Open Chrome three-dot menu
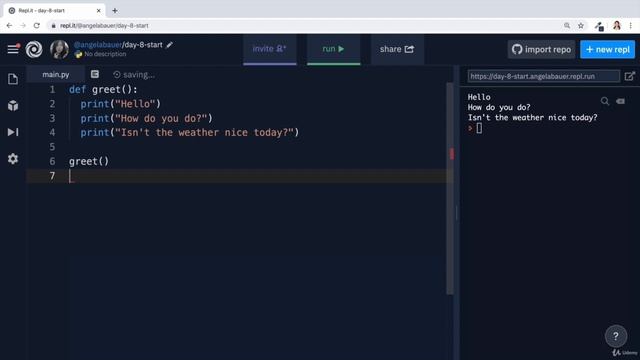The height and width of the screenshot is (360, 640). click(x=631, y=26)
